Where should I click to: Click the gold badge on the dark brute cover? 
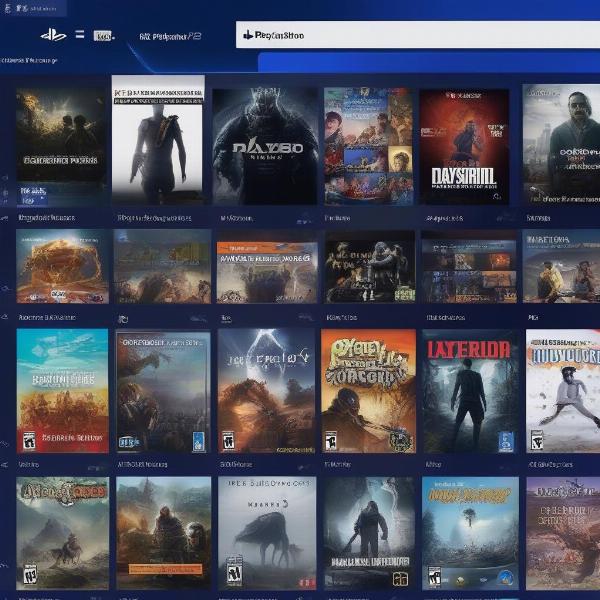click(x=400, y=579)
